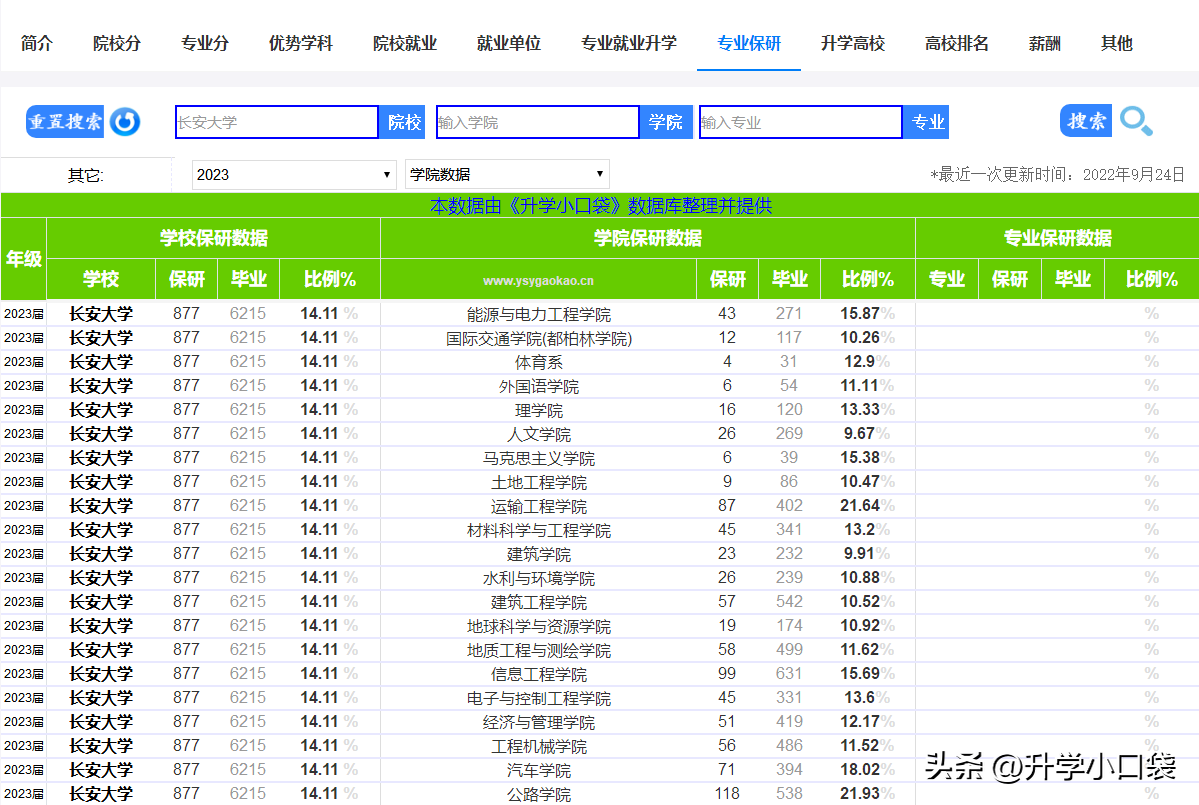Image resolution: width=1199 pixels, height=805 pixels.
Task: Click the 21.64 percentage value
Action: coord(859,505)
